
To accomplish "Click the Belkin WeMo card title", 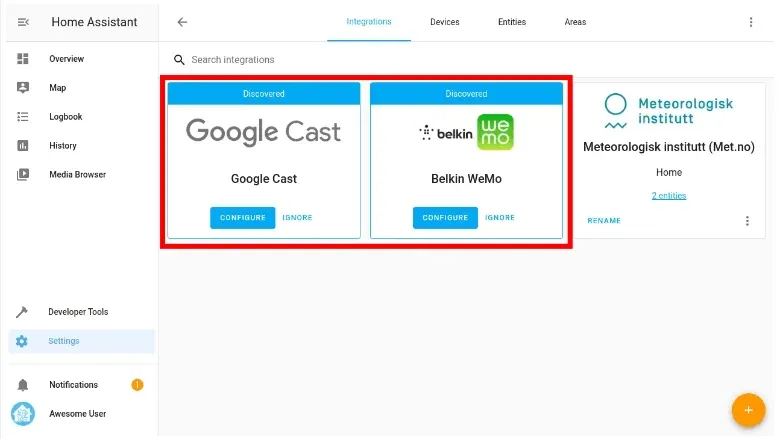I will point(467,179).
